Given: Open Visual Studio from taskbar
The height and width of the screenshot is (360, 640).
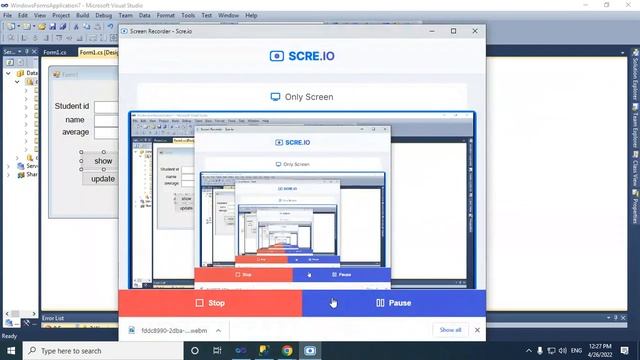Looking at the screenshot, I should pos(240,351).
